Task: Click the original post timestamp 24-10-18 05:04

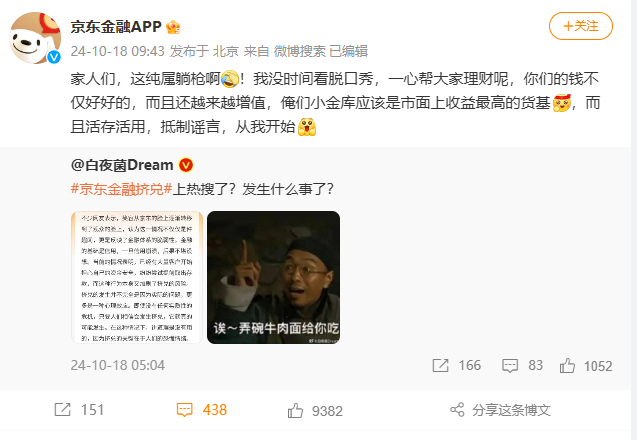Action: (x=118, y=365)
